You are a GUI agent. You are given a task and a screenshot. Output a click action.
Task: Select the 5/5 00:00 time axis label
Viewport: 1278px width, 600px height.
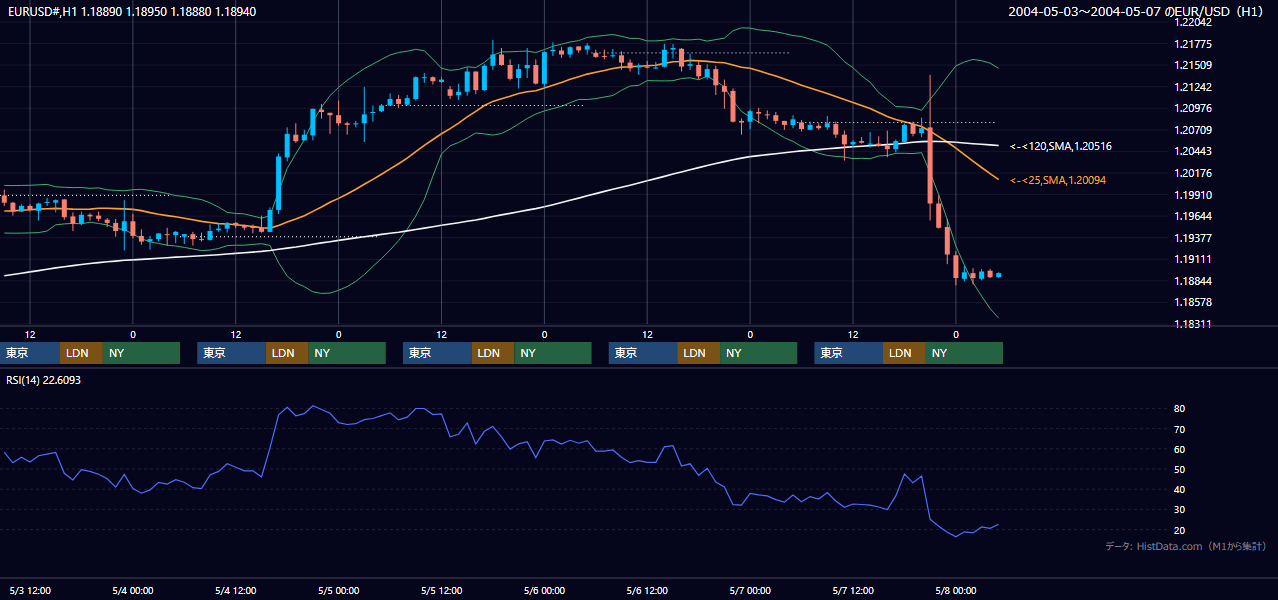pos(339,590)
